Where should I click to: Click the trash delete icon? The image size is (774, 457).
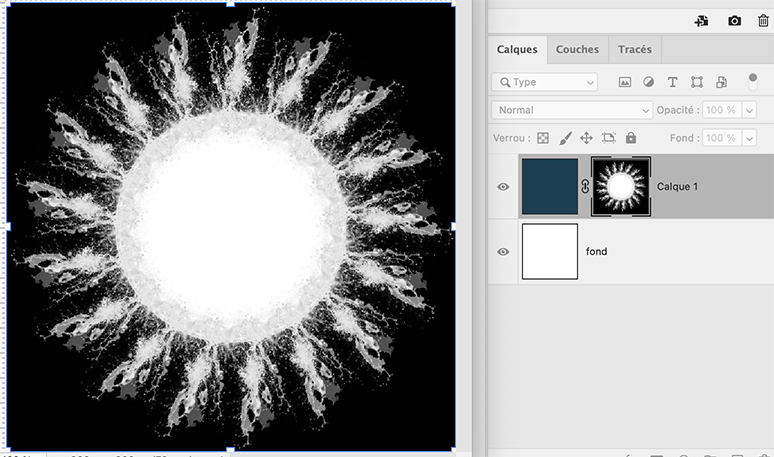click(x=763, y=20)
